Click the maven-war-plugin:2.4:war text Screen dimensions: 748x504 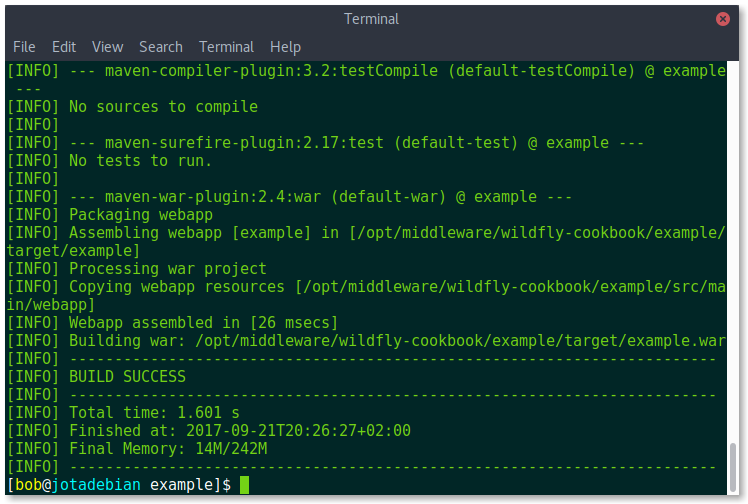click(213, 197)
